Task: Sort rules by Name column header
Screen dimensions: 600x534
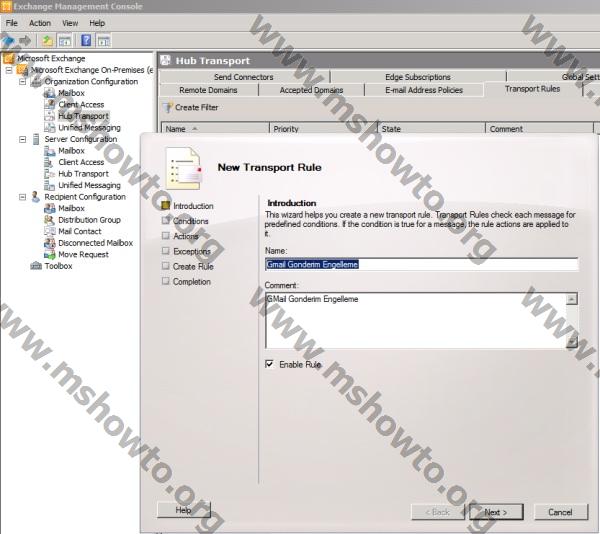Action: [x=215, y=129]
